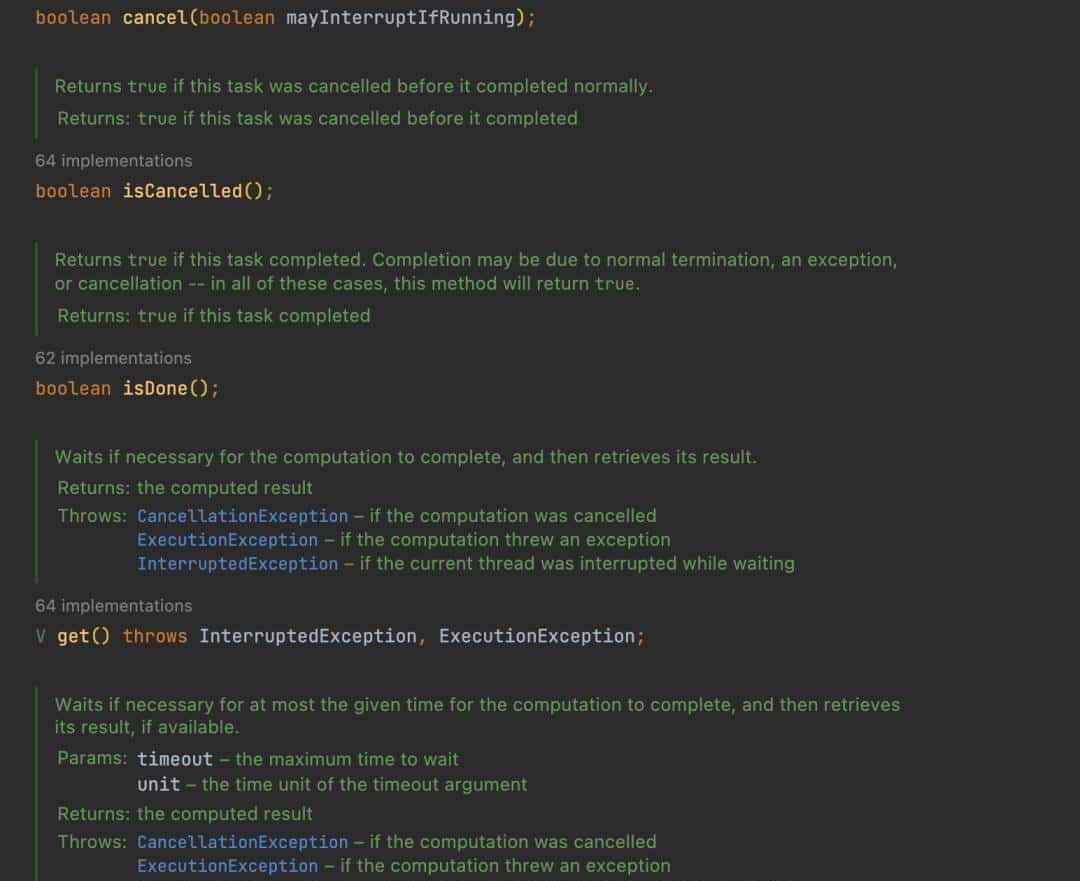
Task: Click ExecutionException in get() throws clause
Action: click(536, 636)
